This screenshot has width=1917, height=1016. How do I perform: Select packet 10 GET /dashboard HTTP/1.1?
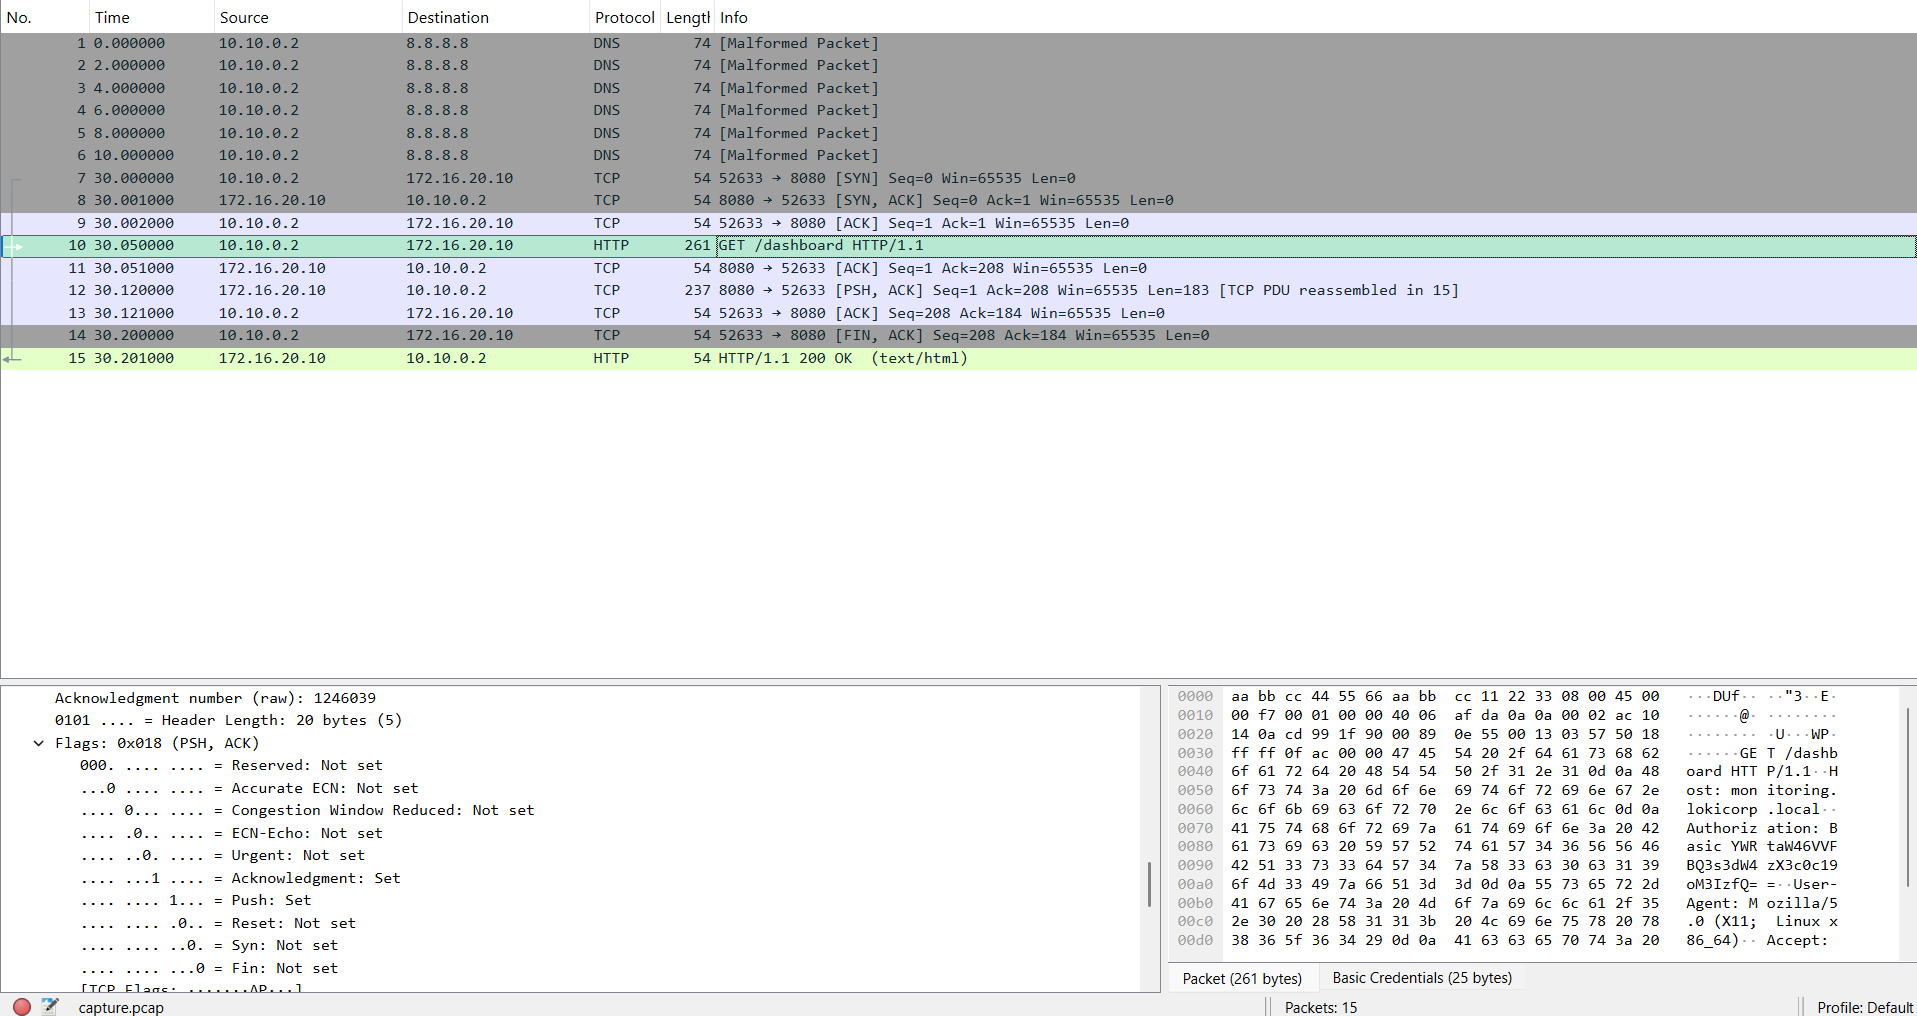(x=958, y=245)
